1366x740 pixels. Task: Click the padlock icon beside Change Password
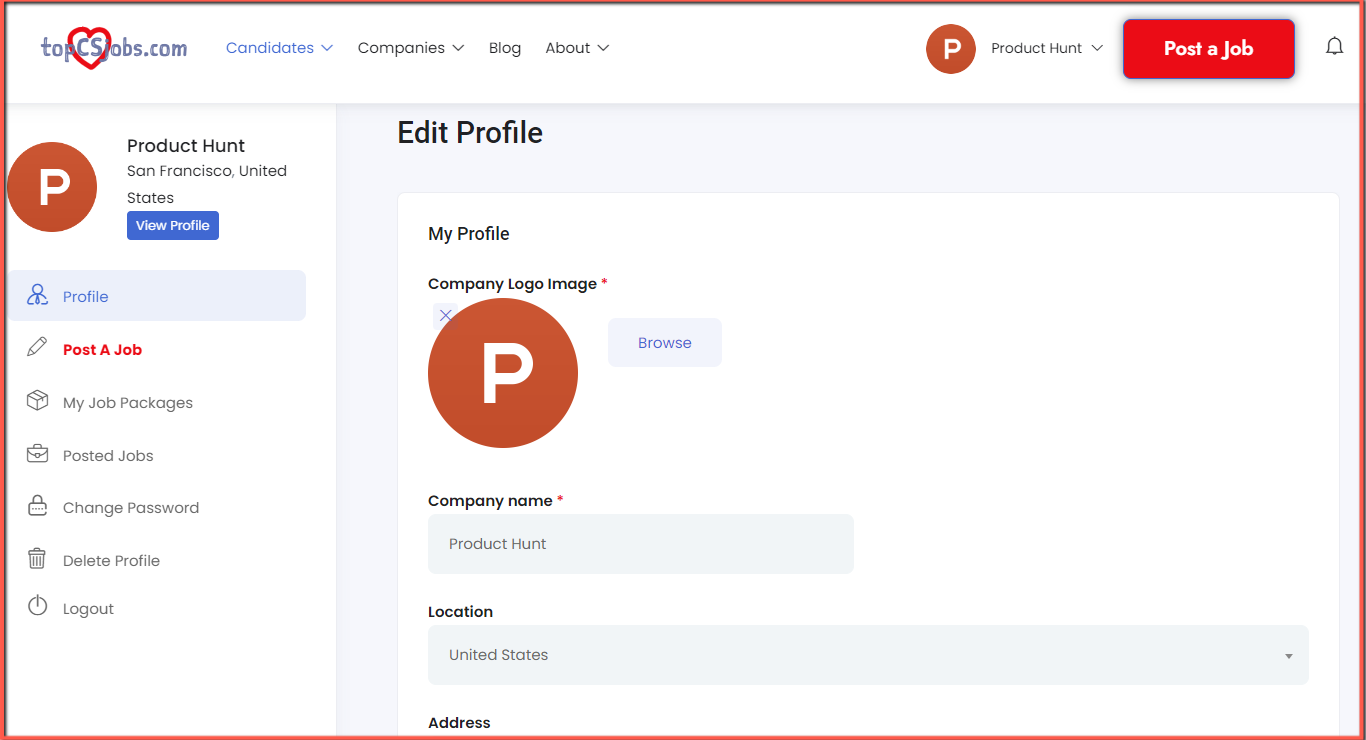37,506
